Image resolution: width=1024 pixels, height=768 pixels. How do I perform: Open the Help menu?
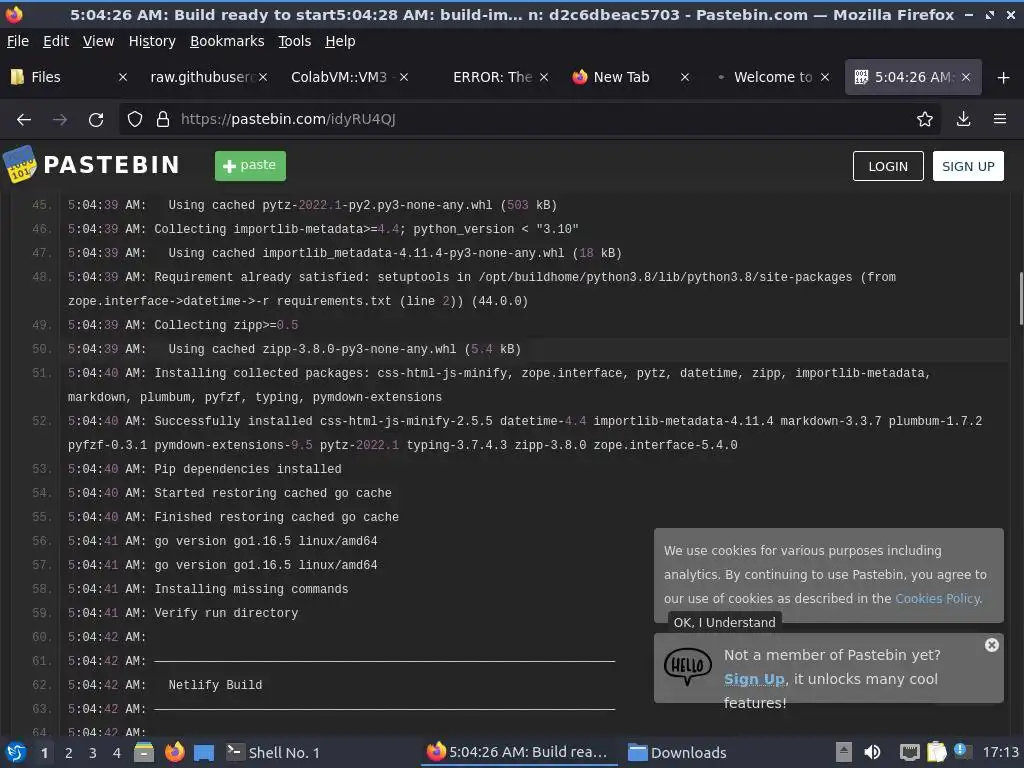point(340,41)
